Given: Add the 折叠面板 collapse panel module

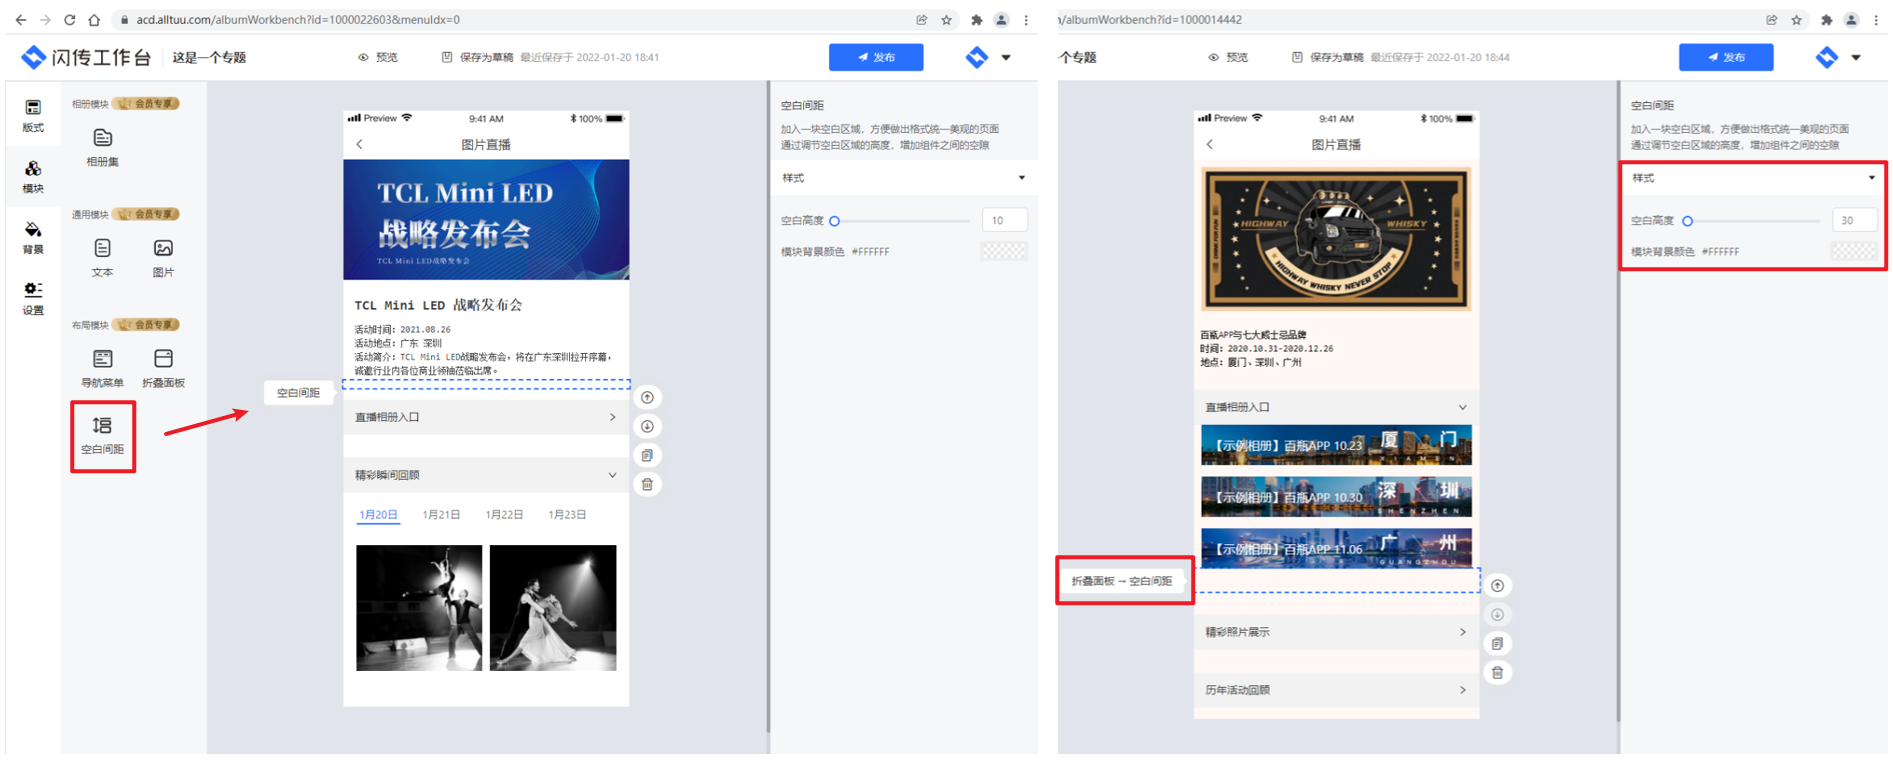Looking at the screenshot, I should coord(163,368).
